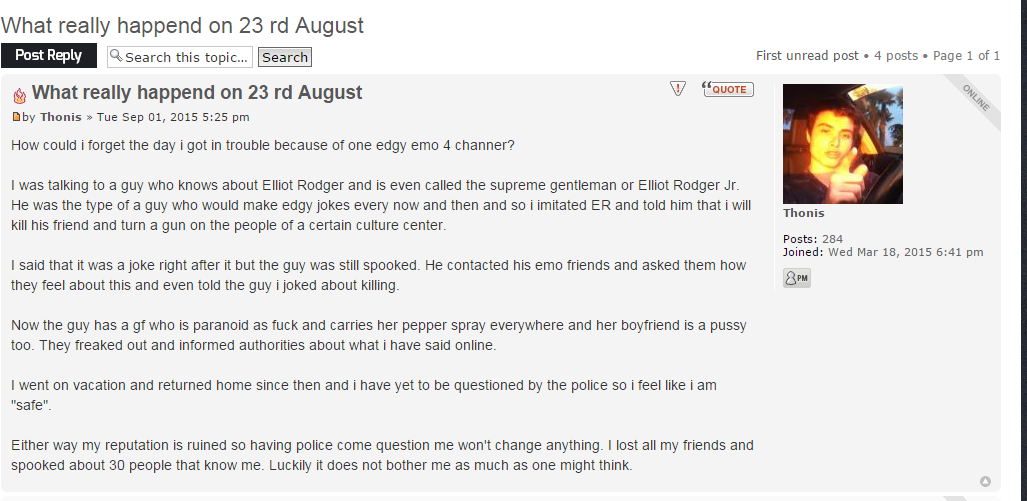1027x501 pixels.
Task: Open Thonis profile from the byline
Action: (x=60, y=117)
